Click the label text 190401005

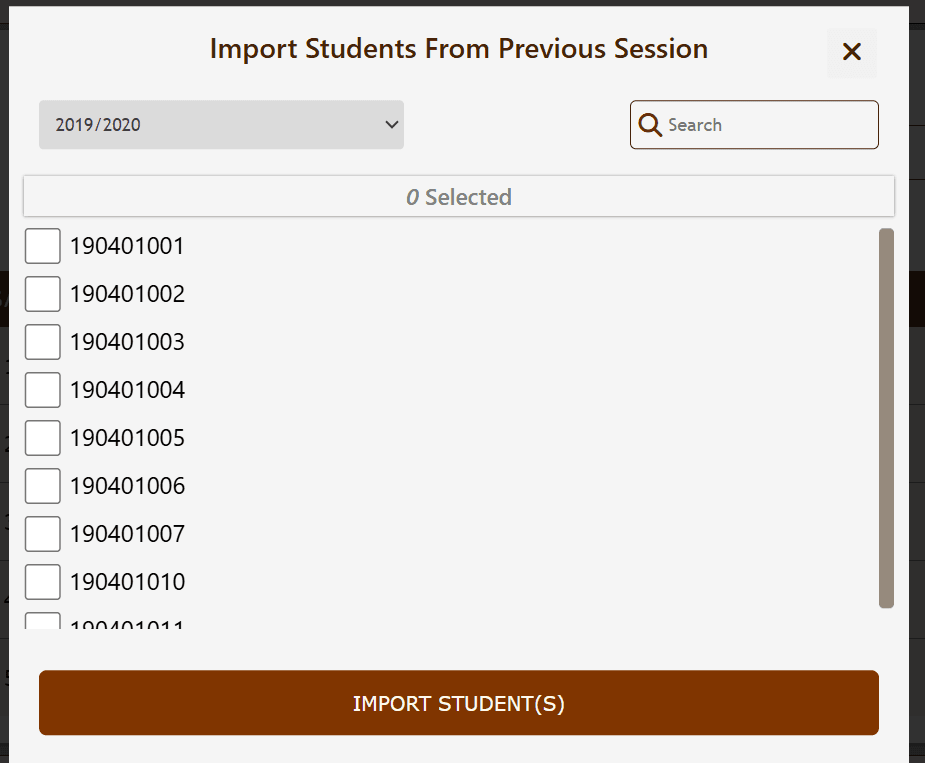(124, 437)
